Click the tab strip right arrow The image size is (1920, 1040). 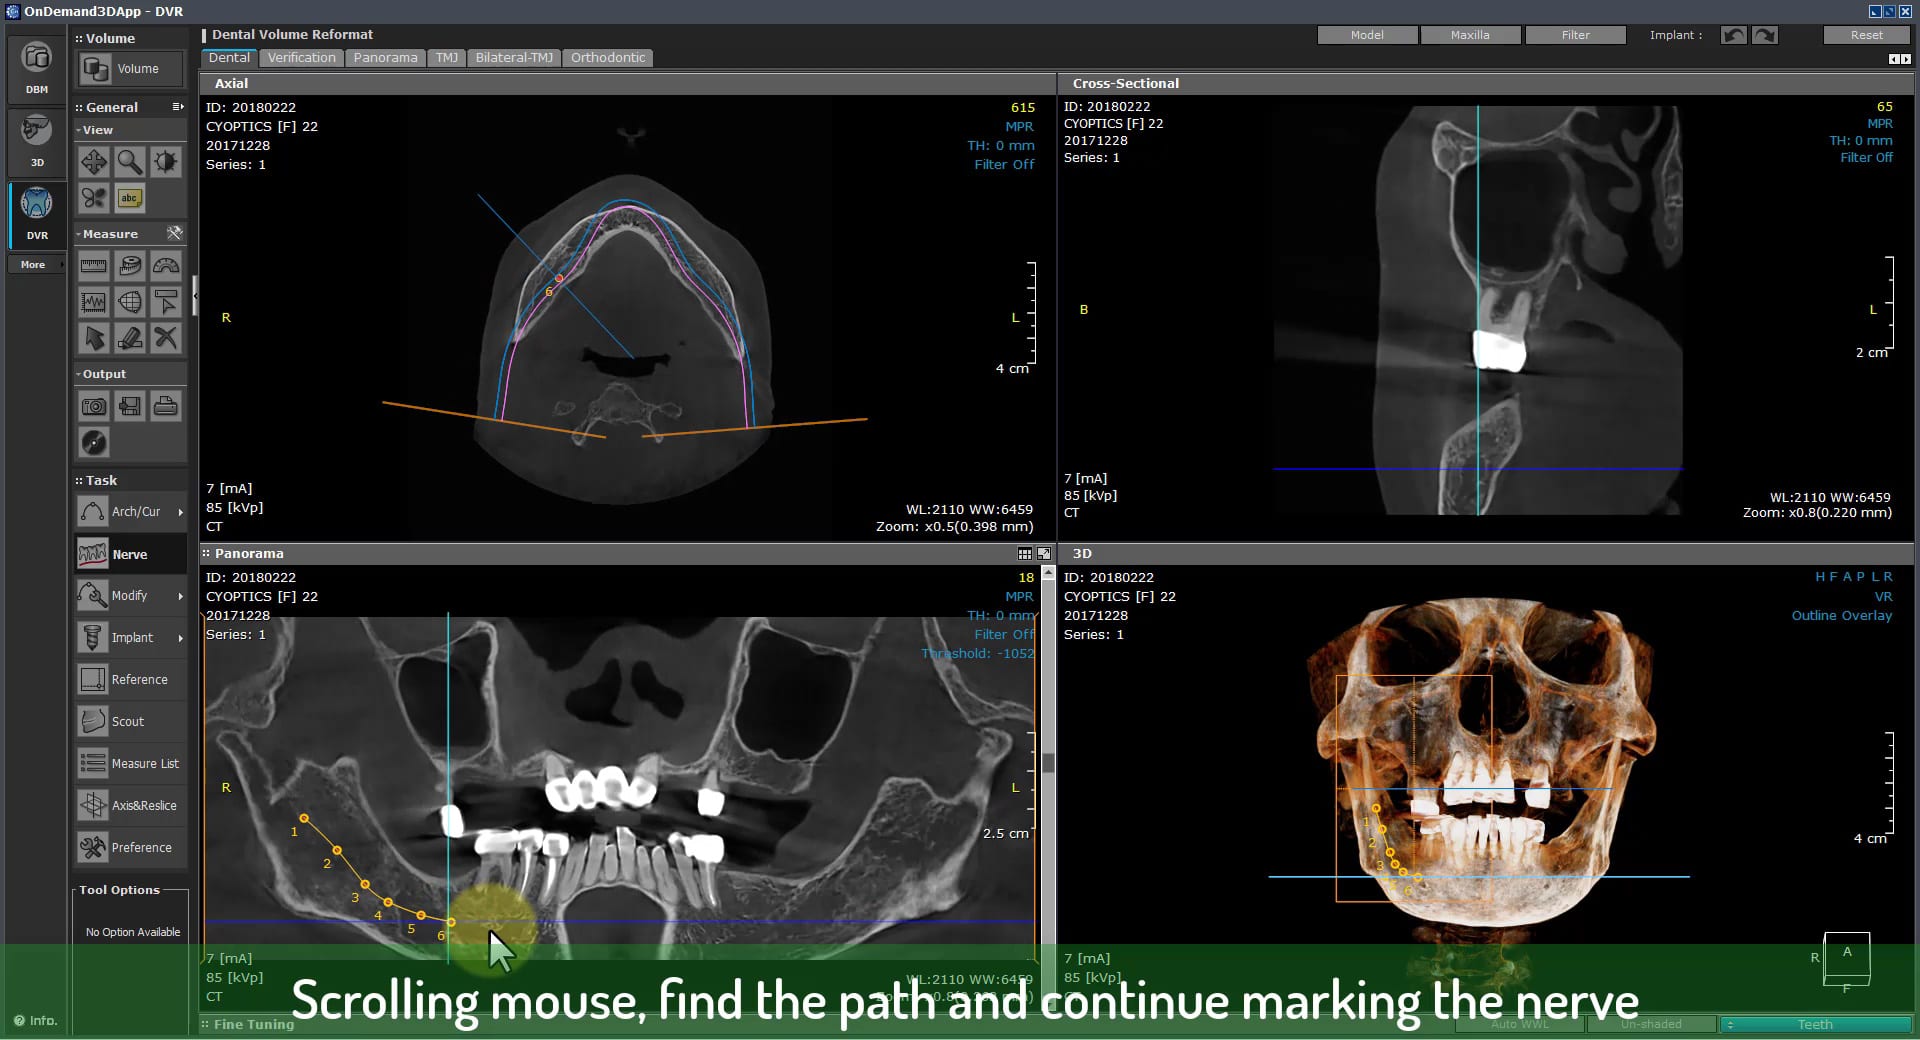(x=1905, y=60)
